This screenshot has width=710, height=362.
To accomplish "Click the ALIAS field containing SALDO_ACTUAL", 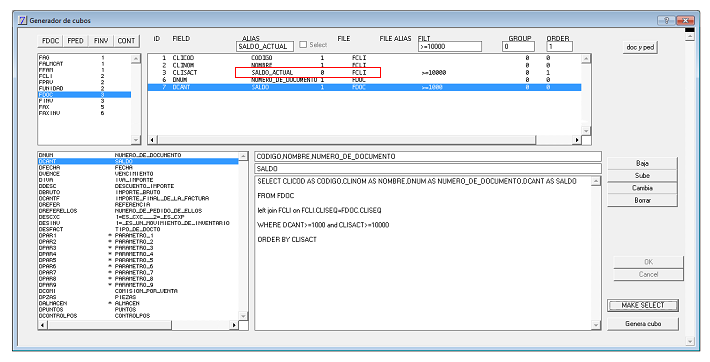I will [265, 46].
